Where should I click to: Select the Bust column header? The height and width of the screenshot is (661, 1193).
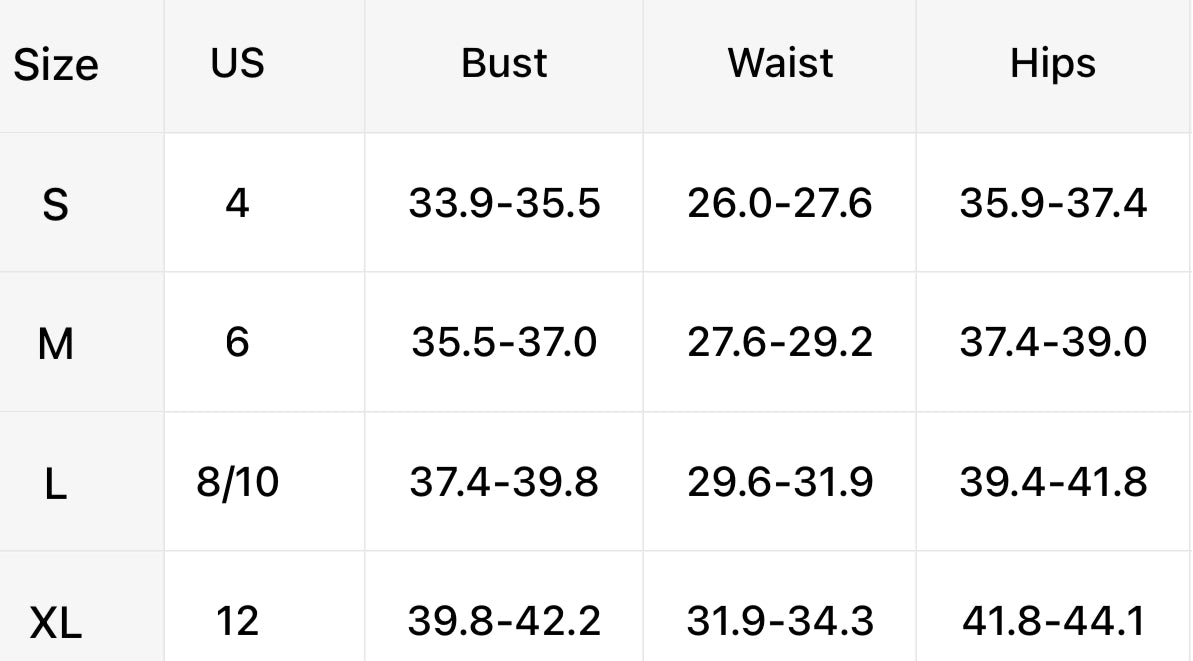coord(504,63)
